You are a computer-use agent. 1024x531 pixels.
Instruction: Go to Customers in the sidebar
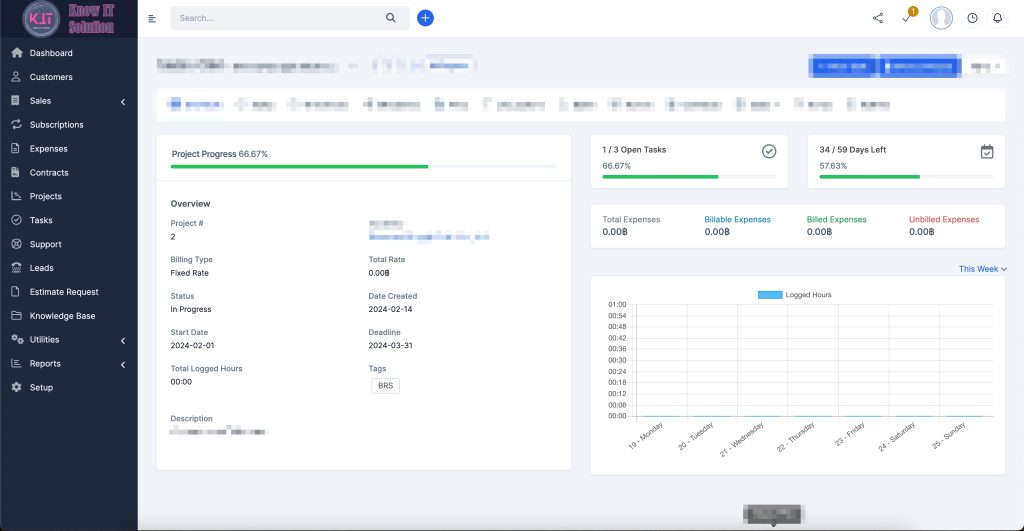50,77
